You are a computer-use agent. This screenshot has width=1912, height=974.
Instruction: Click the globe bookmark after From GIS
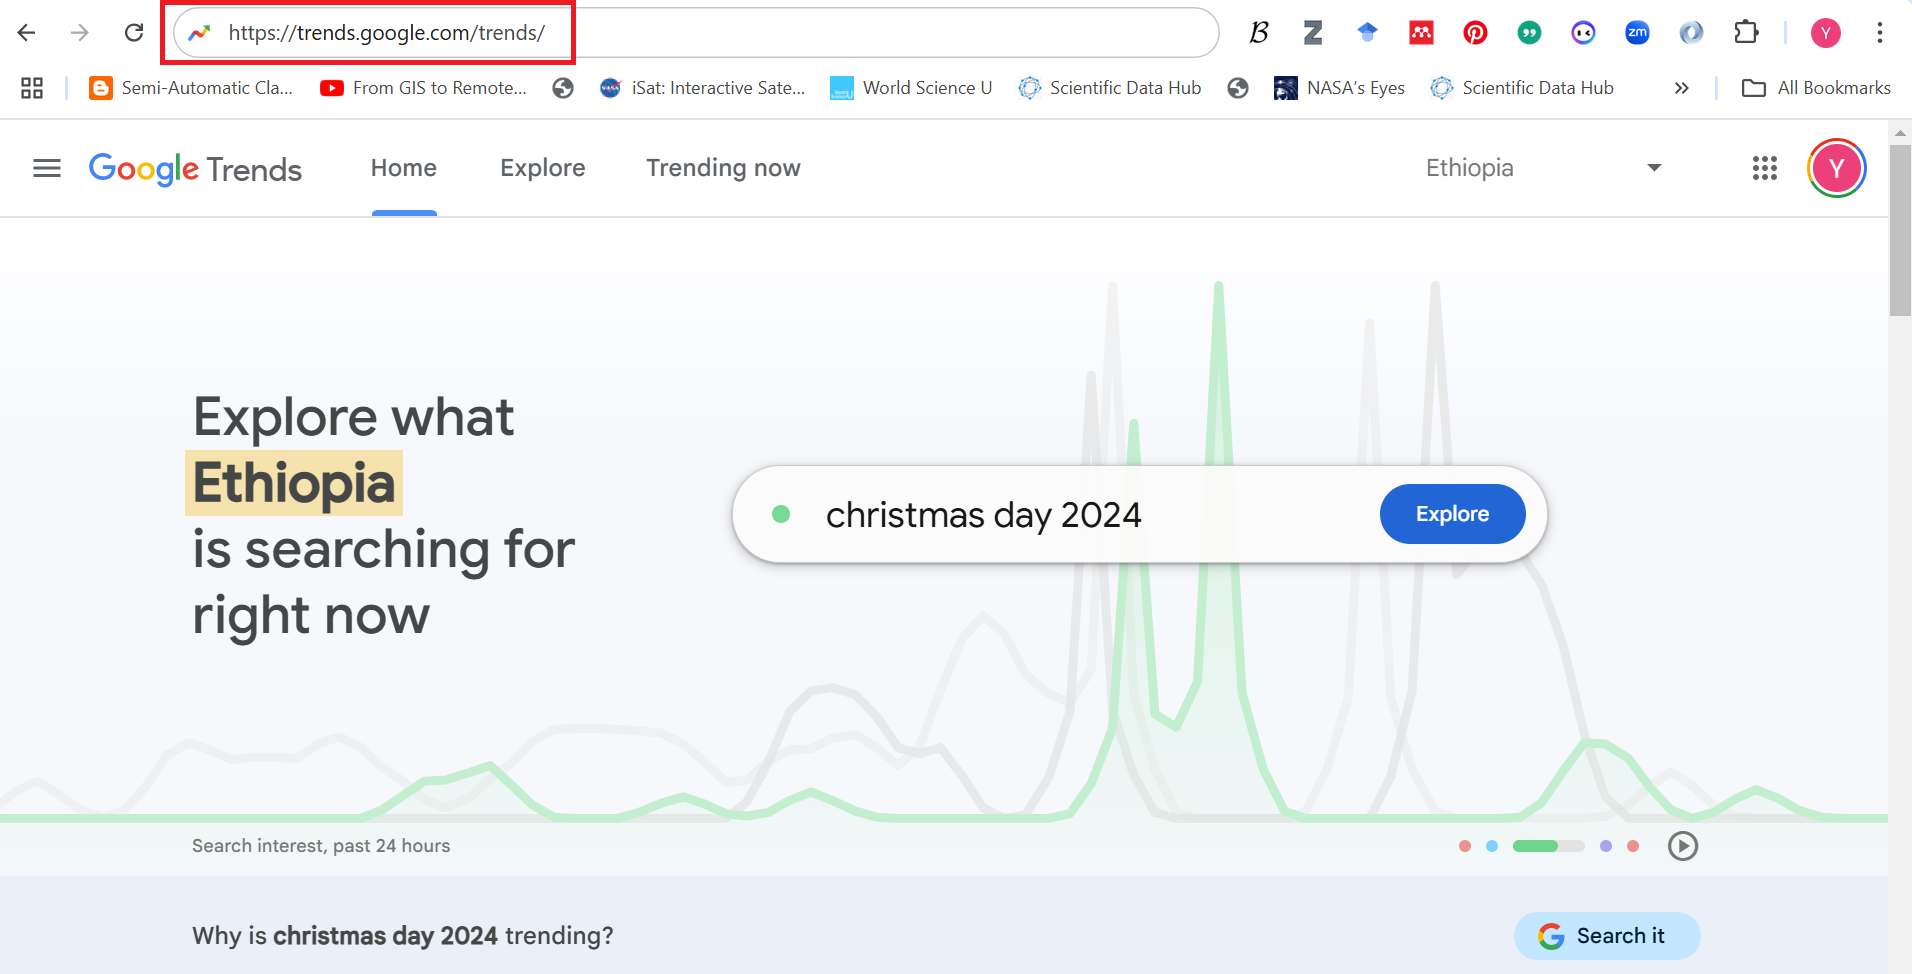coord(563,88)
